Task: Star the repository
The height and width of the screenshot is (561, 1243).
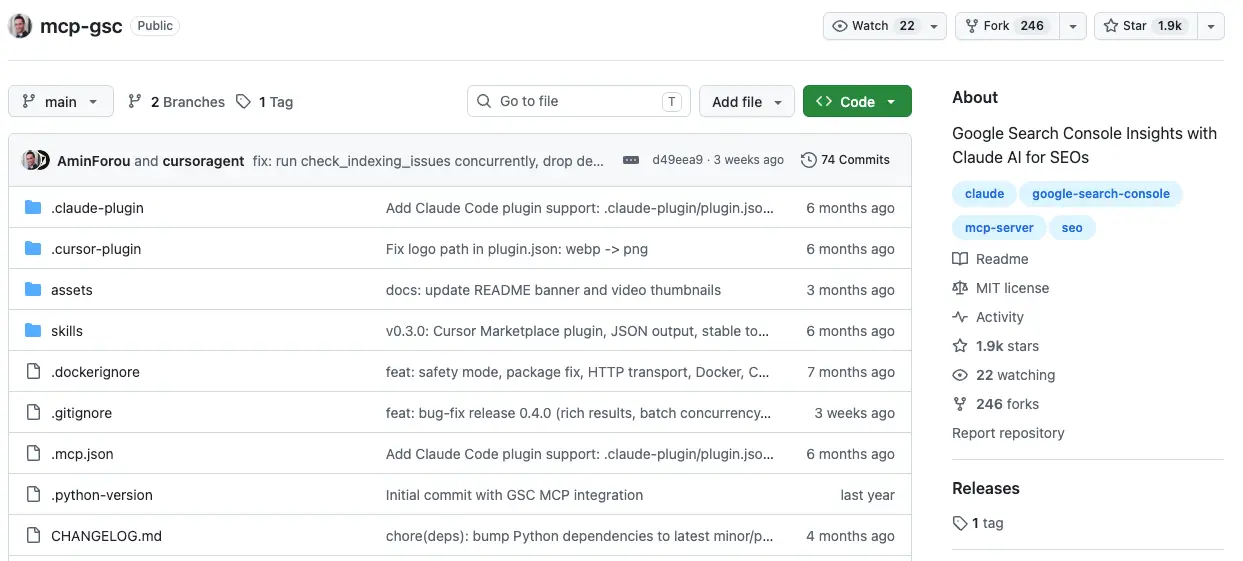Action: tap(1146, 26)
